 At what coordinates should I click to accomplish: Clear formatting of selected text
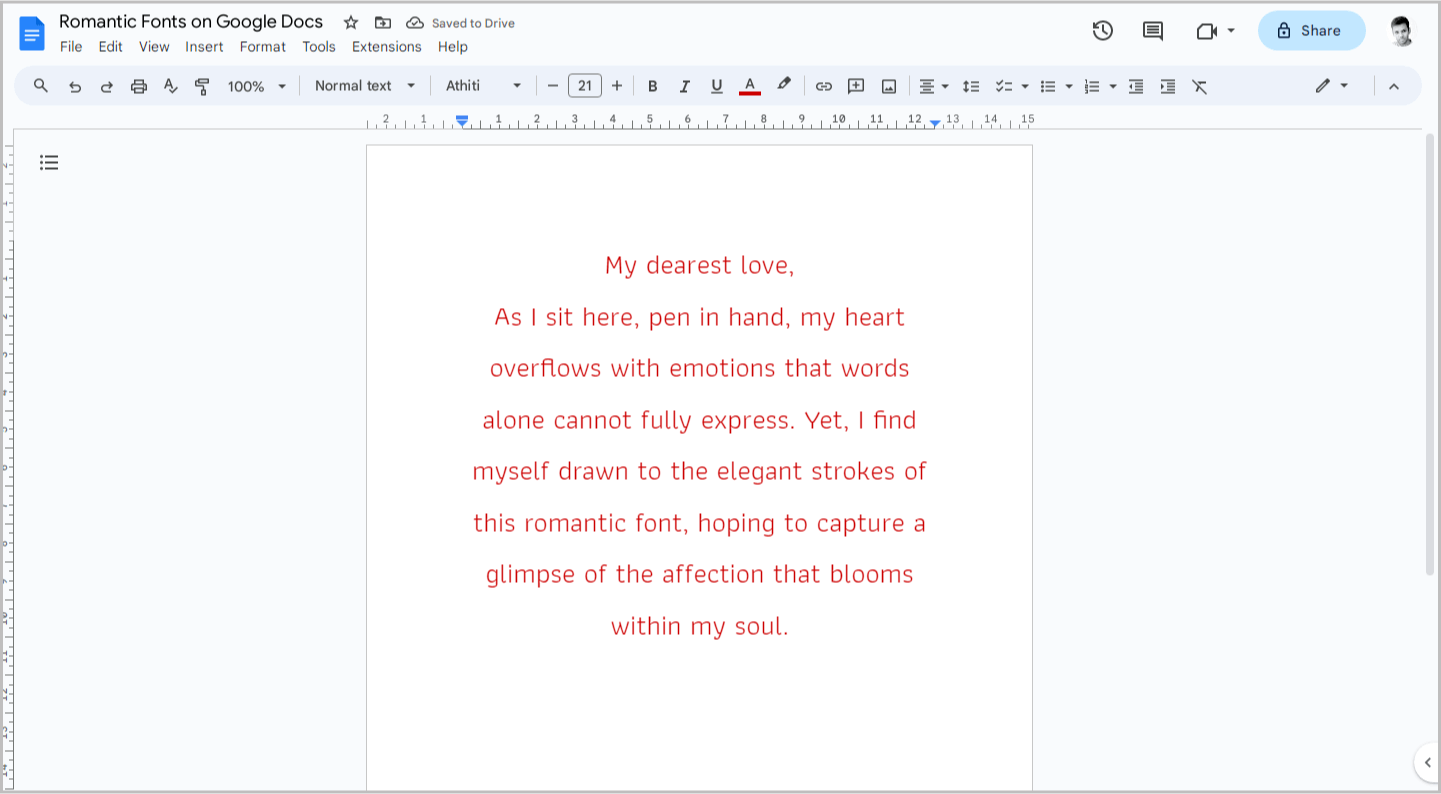click(x=1200, y=86)
